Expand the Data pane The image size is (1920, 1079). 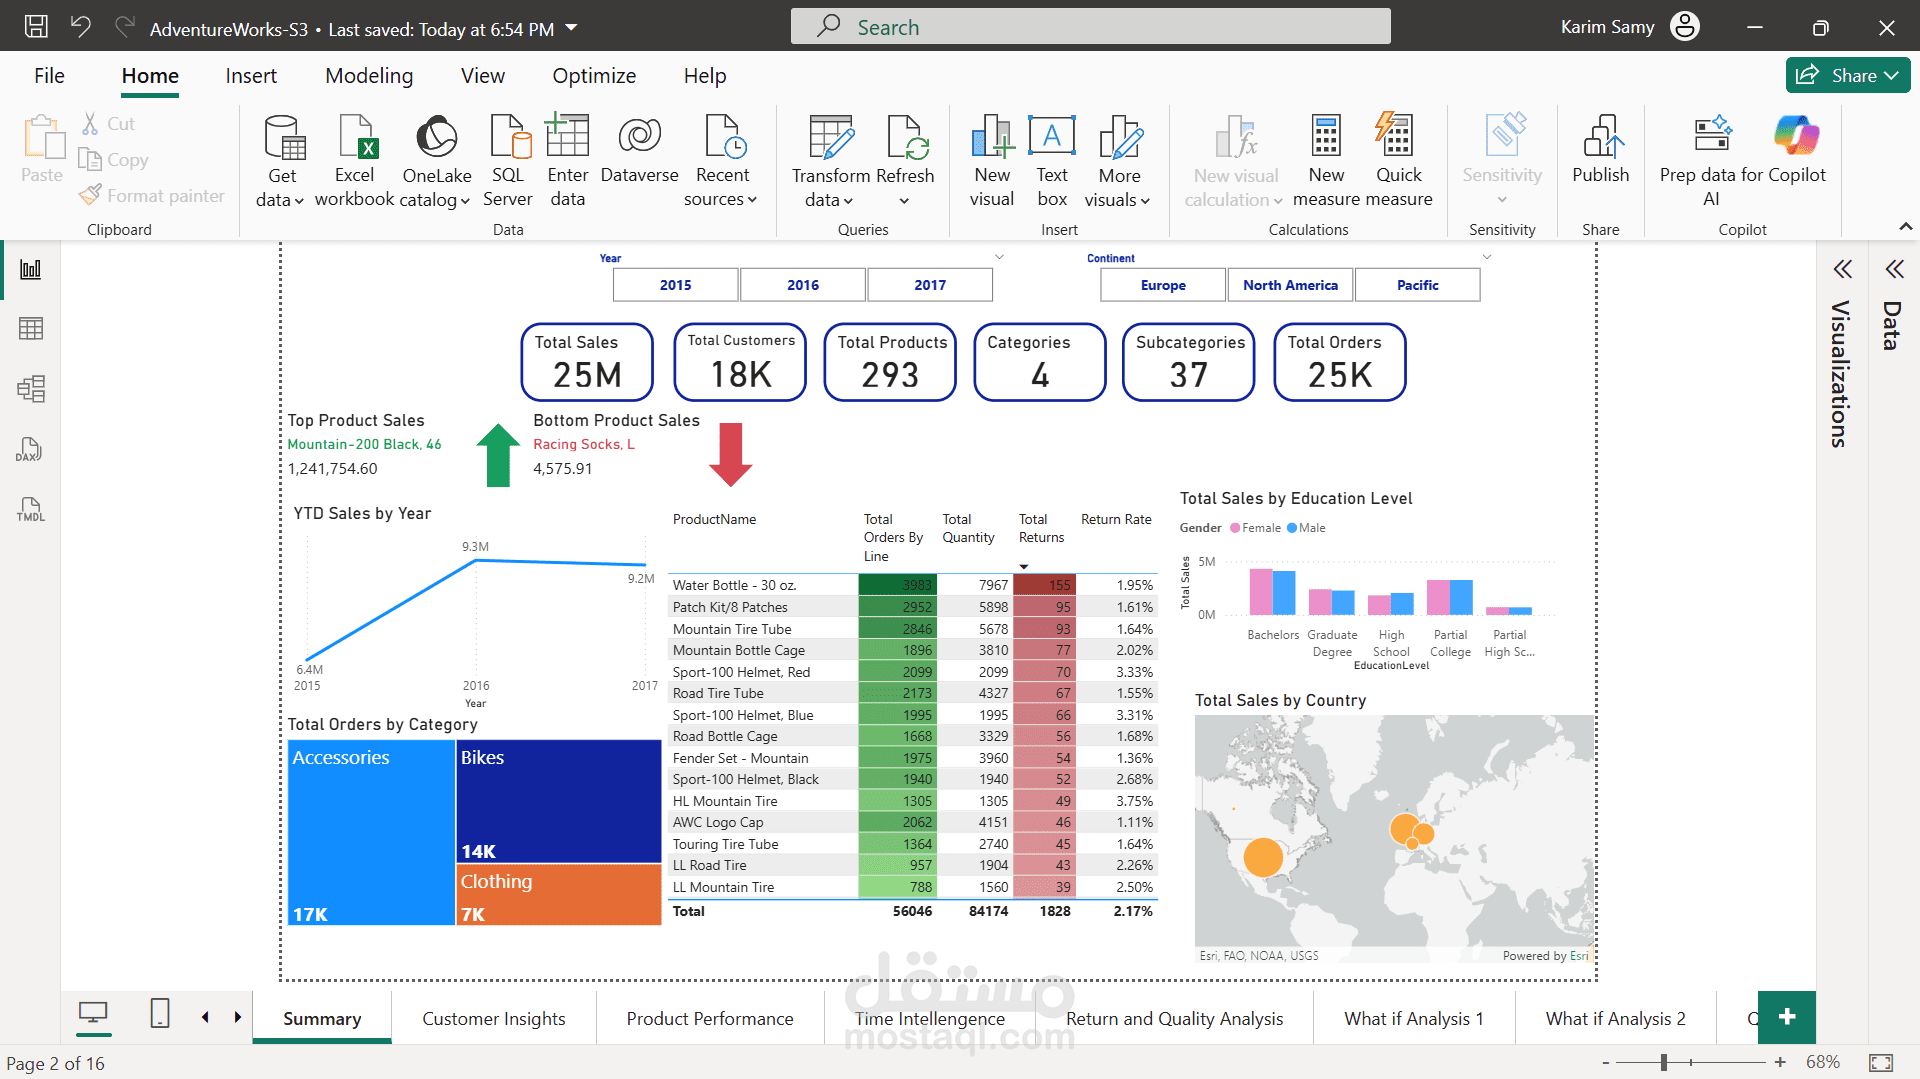(x=1894, y=269)
